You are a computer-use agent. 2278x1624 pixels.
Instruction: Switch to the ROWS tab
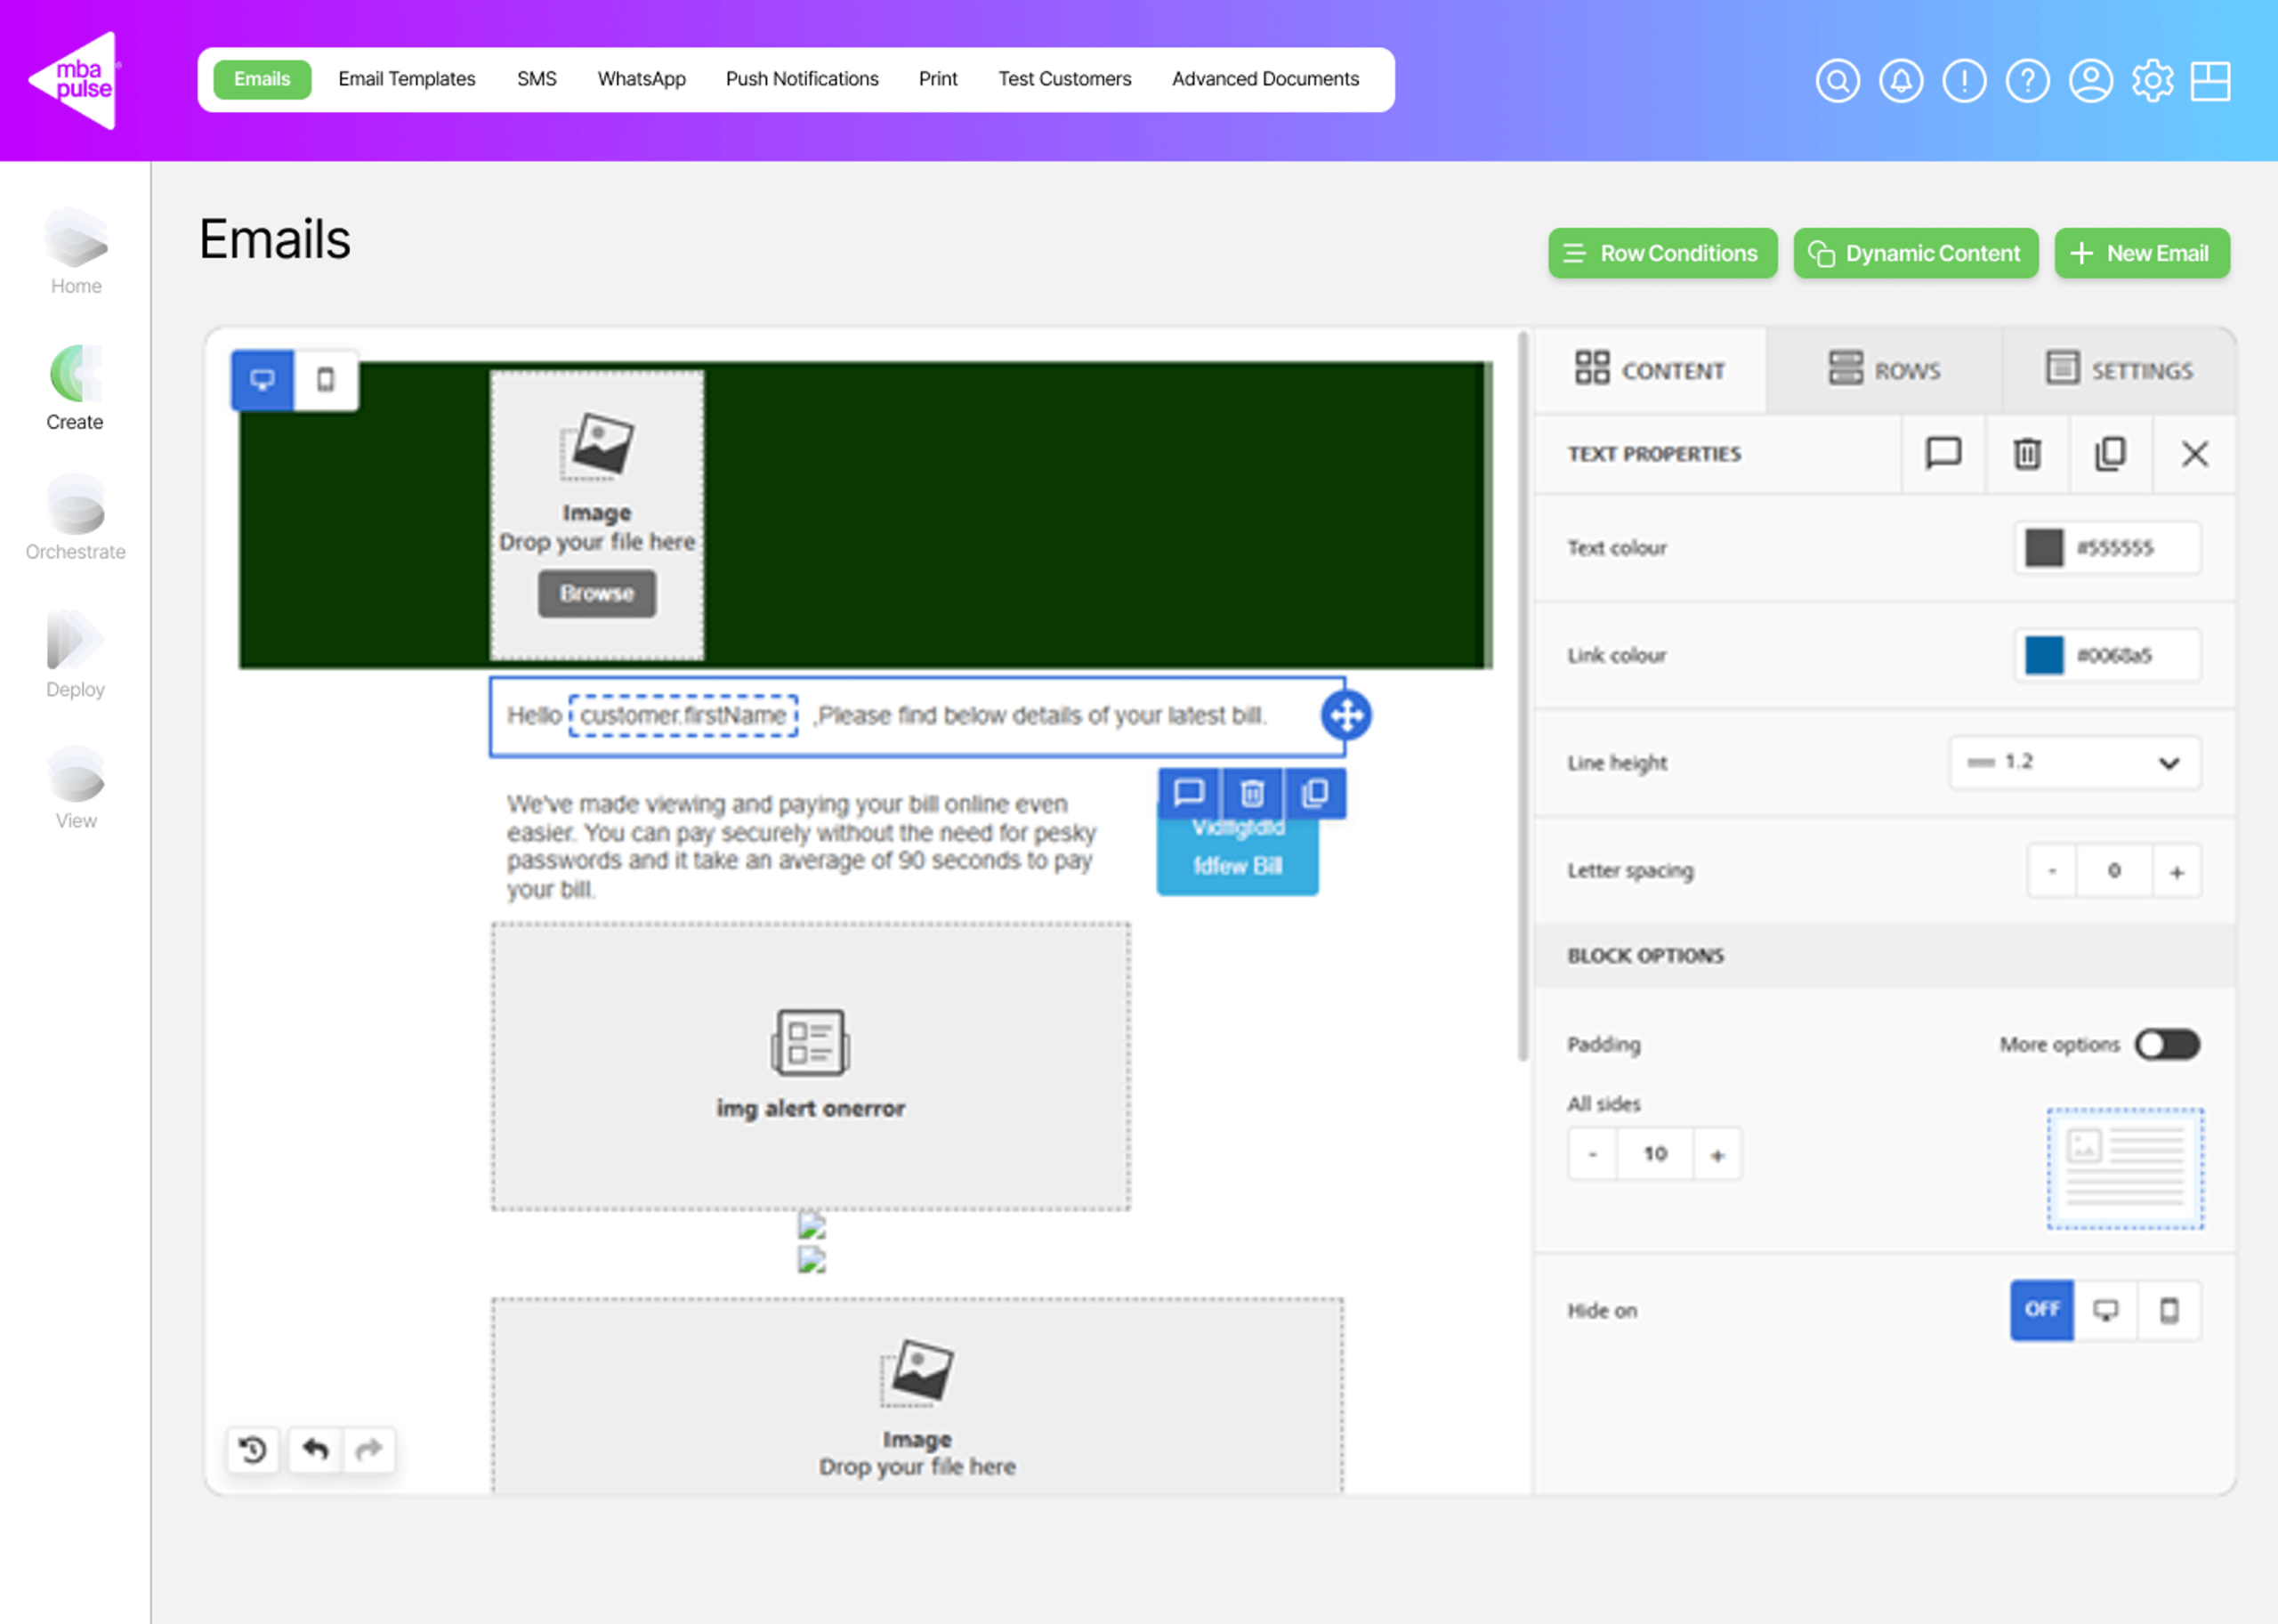coord(1884,371)
